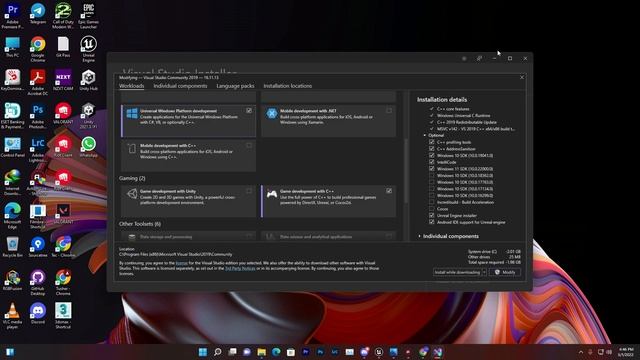Switch to Individual components tab
Image resolution: width=640 pixels, height=360 pixels.
click(x=180, y=86)
